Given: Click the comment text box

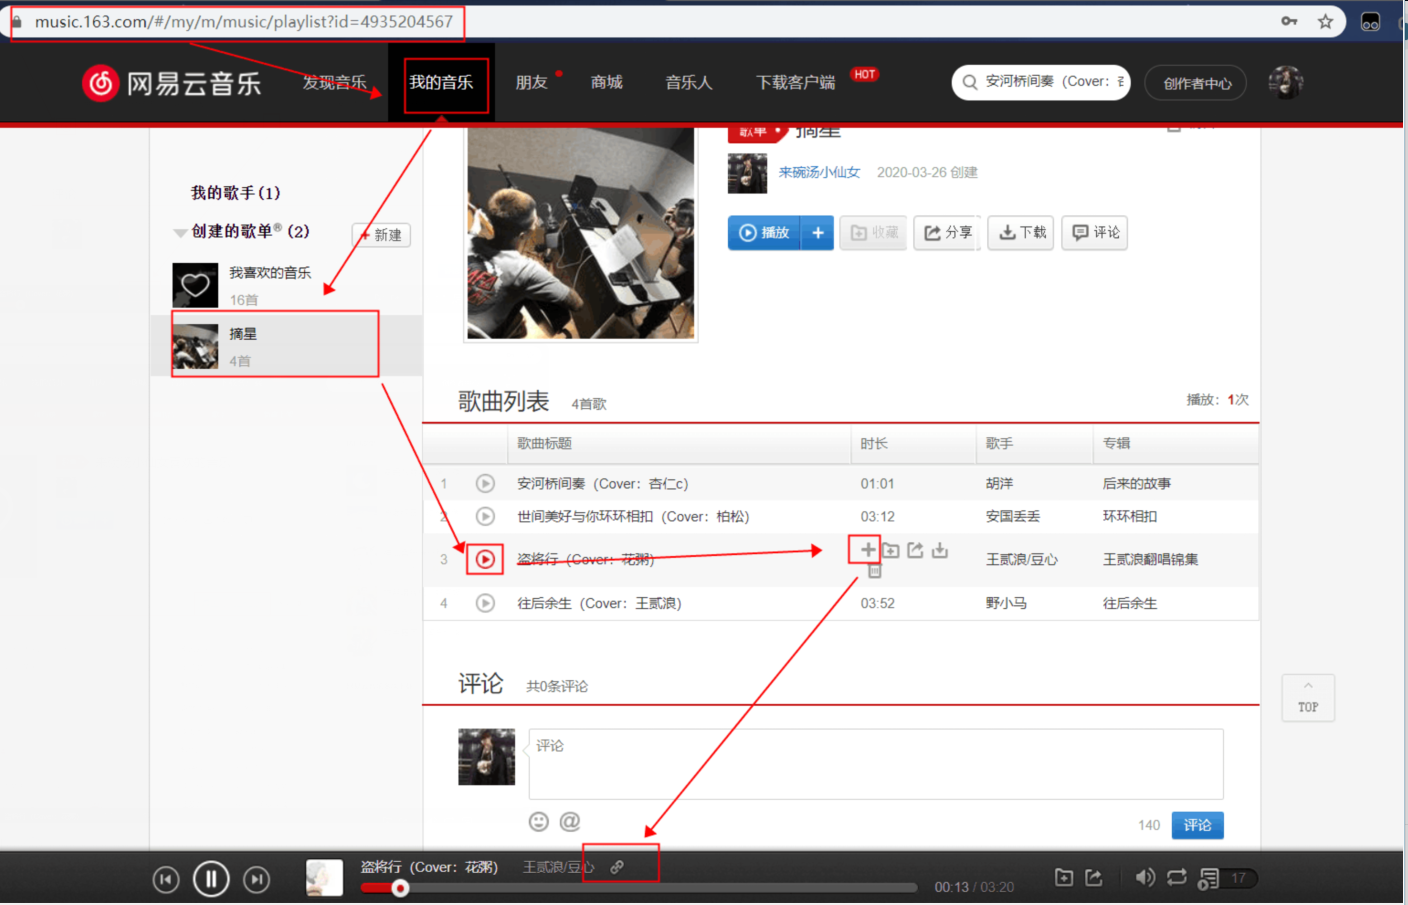Looking at the screenshot, I should click(x=876, y=764).
